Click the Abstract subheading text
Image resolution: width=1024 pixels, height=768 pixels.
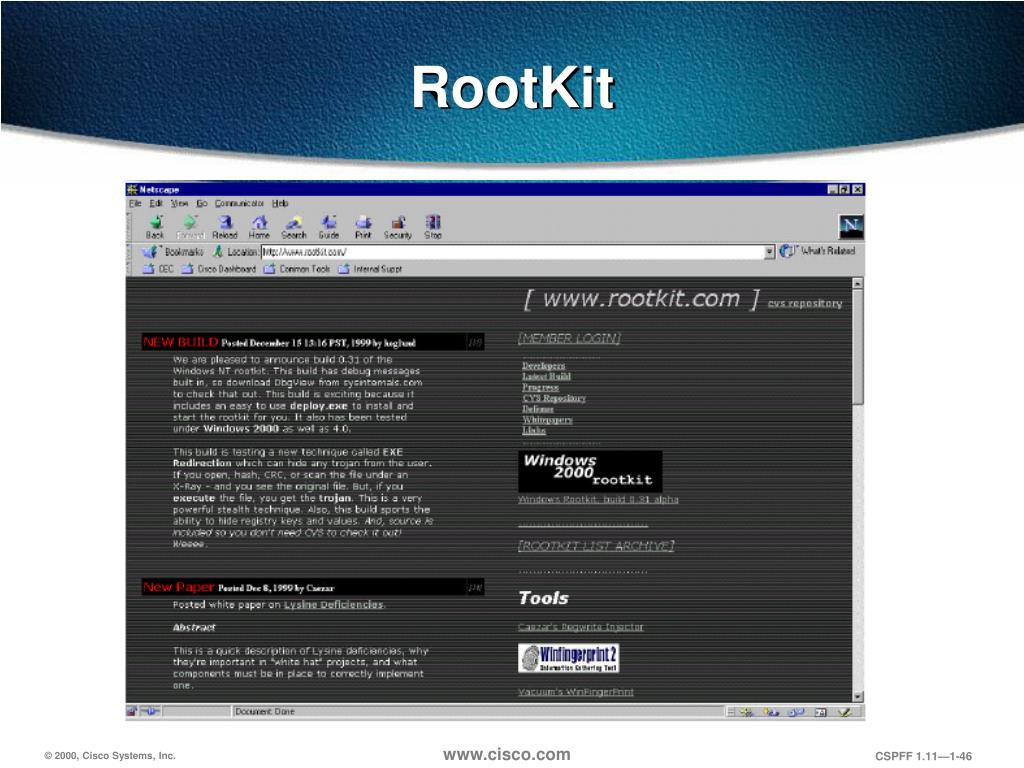tap(194, 628)
